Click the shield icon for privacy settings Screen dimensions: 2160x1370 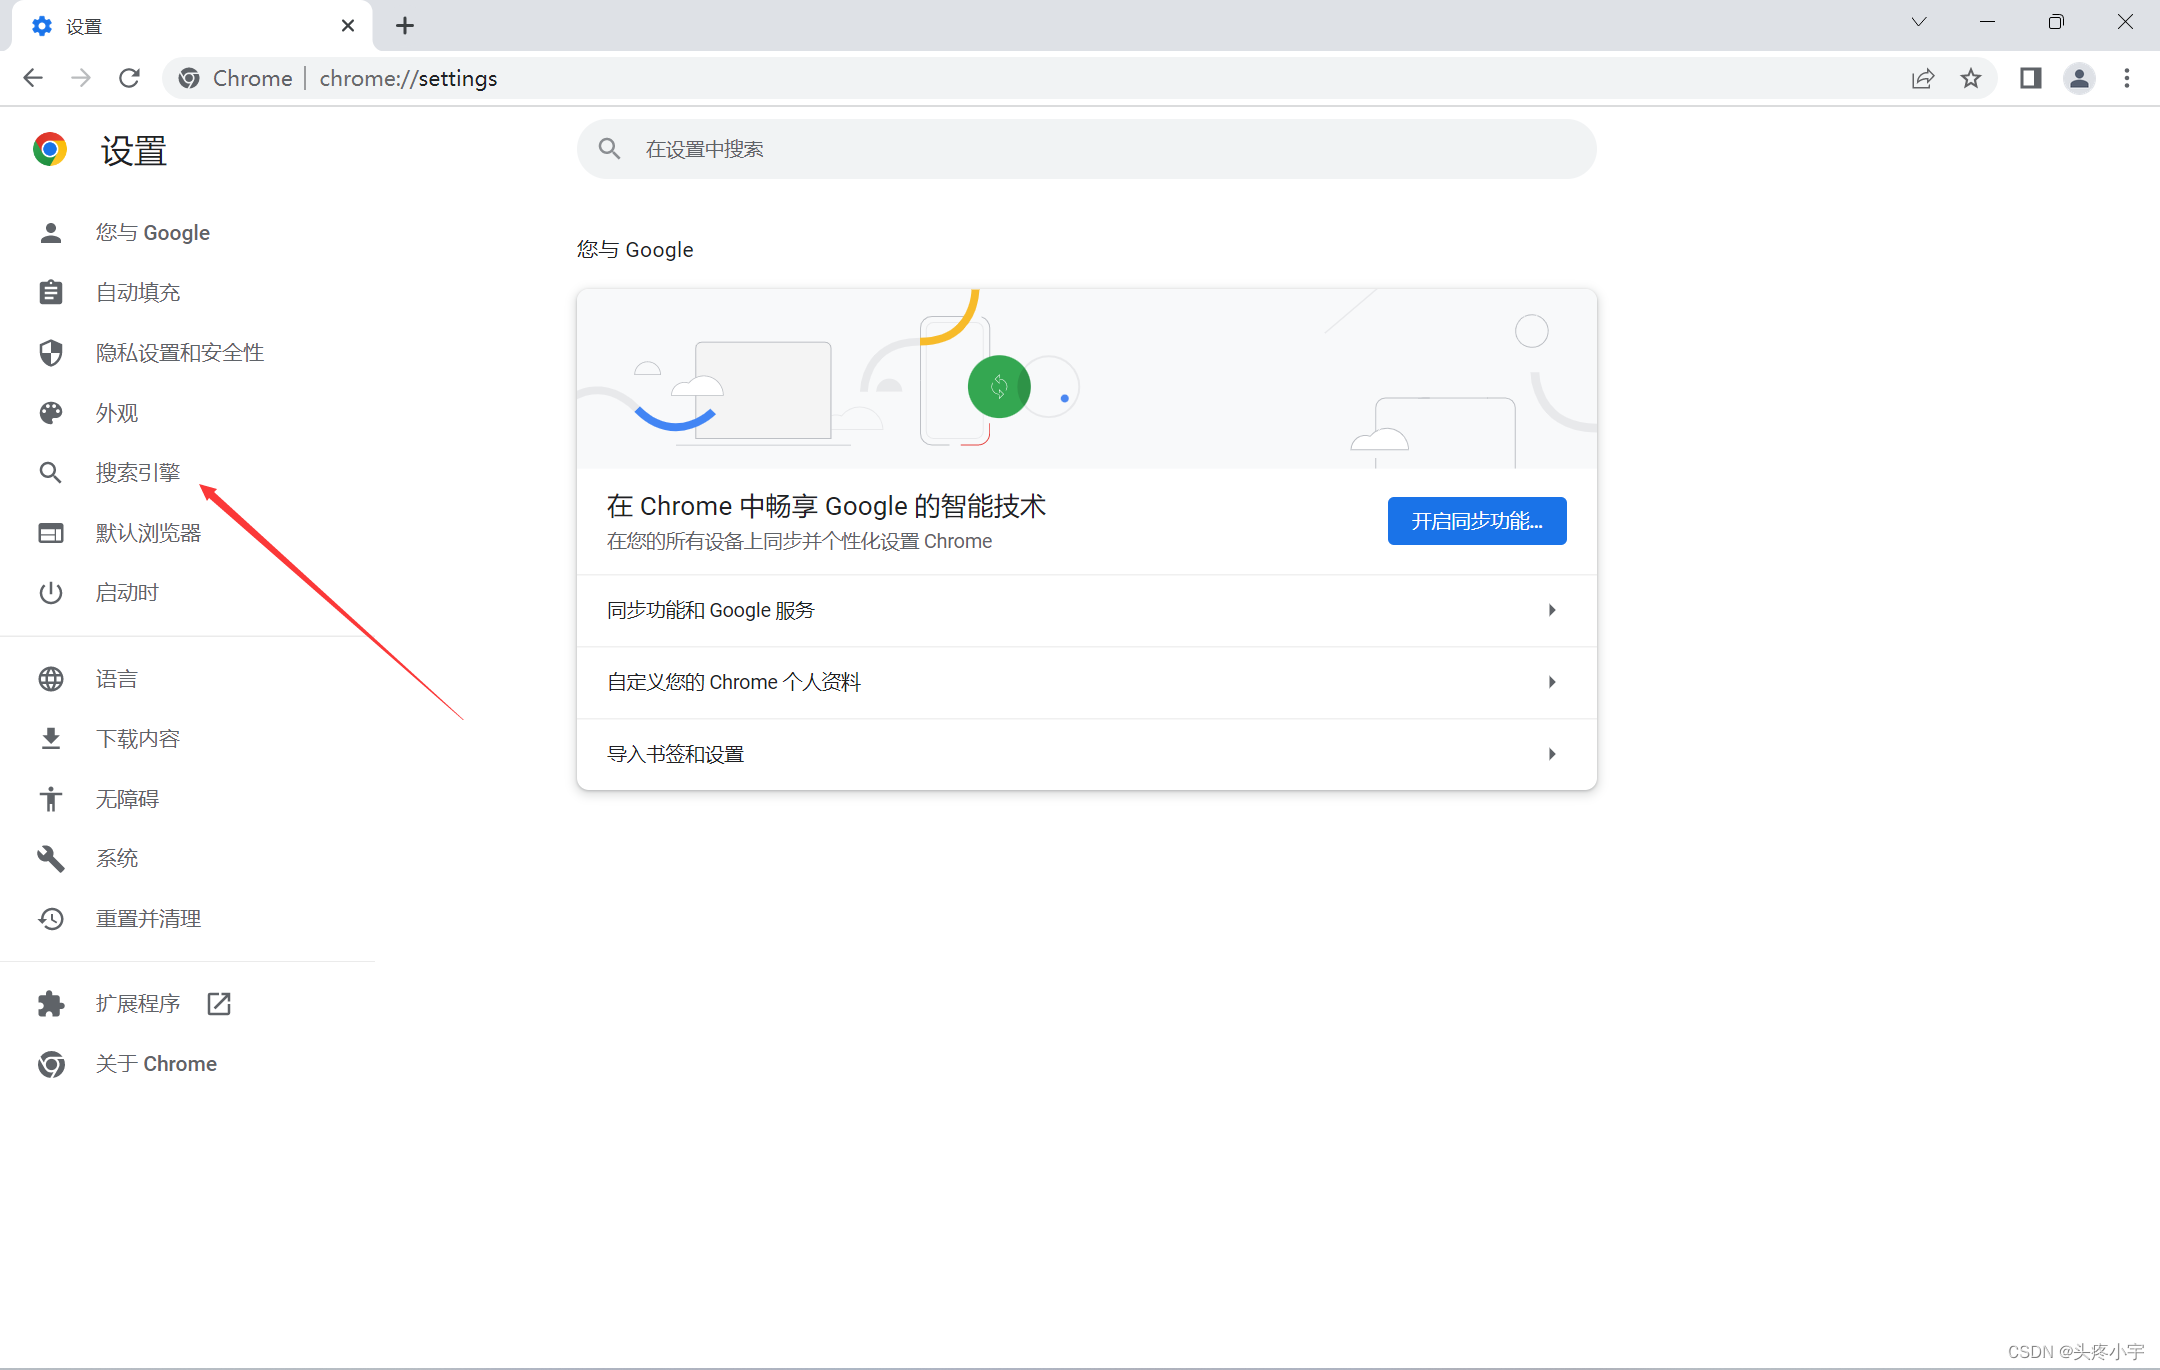pyautogui.click(x=51, y=353)
